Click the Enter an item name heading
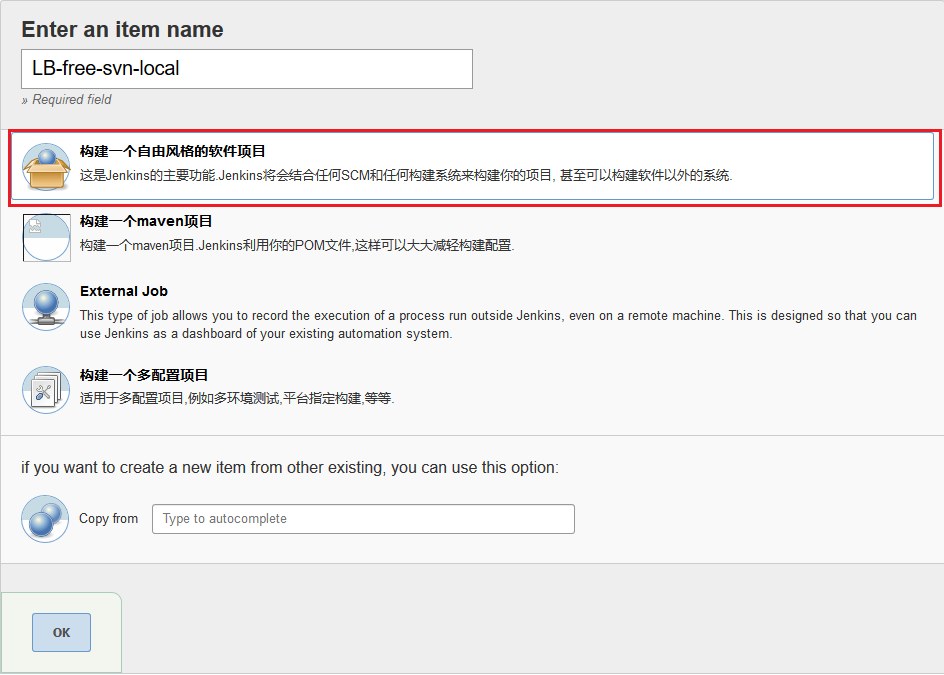This screenshot has height=675, width=944. click(x=122, y=30)
